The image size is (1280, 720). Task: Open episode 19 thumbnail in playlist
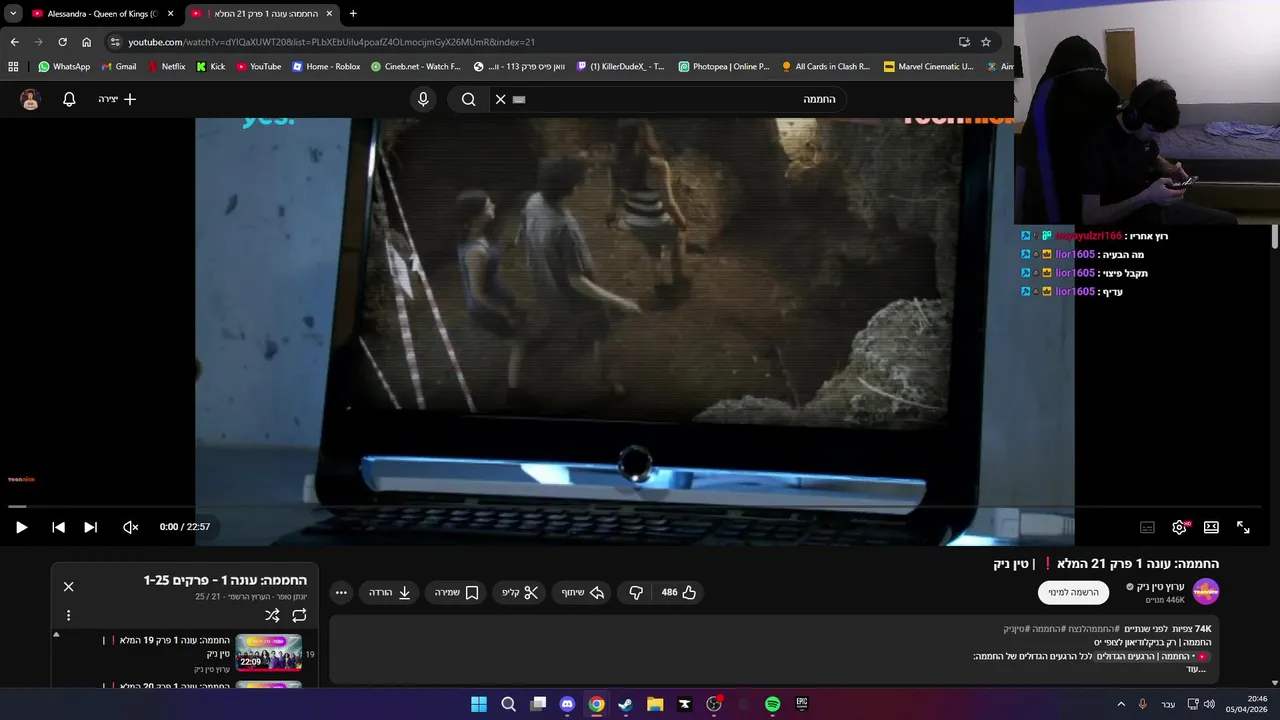[268, 653]
